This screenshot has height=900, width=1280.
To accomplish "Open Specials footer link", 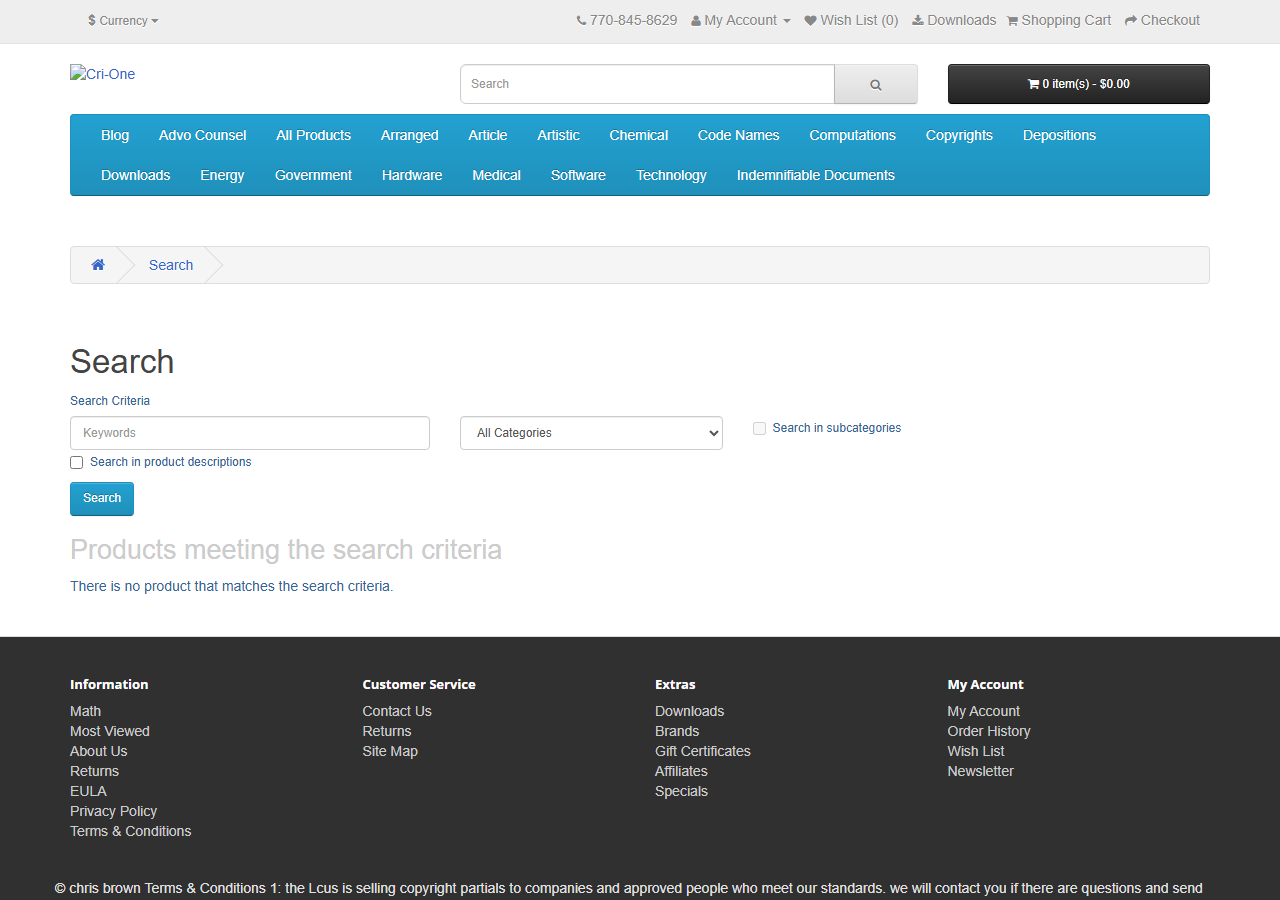I will pyautogui.click(x=681, y=791).
